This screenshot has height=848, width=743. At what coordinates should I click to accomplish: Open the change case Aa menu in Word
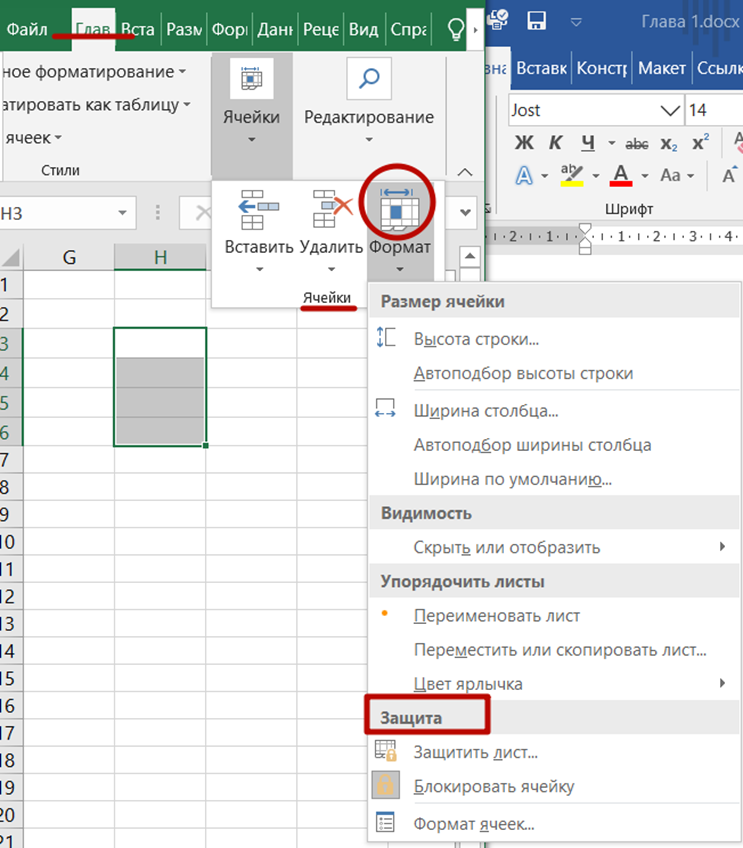[x=677, y=175]
